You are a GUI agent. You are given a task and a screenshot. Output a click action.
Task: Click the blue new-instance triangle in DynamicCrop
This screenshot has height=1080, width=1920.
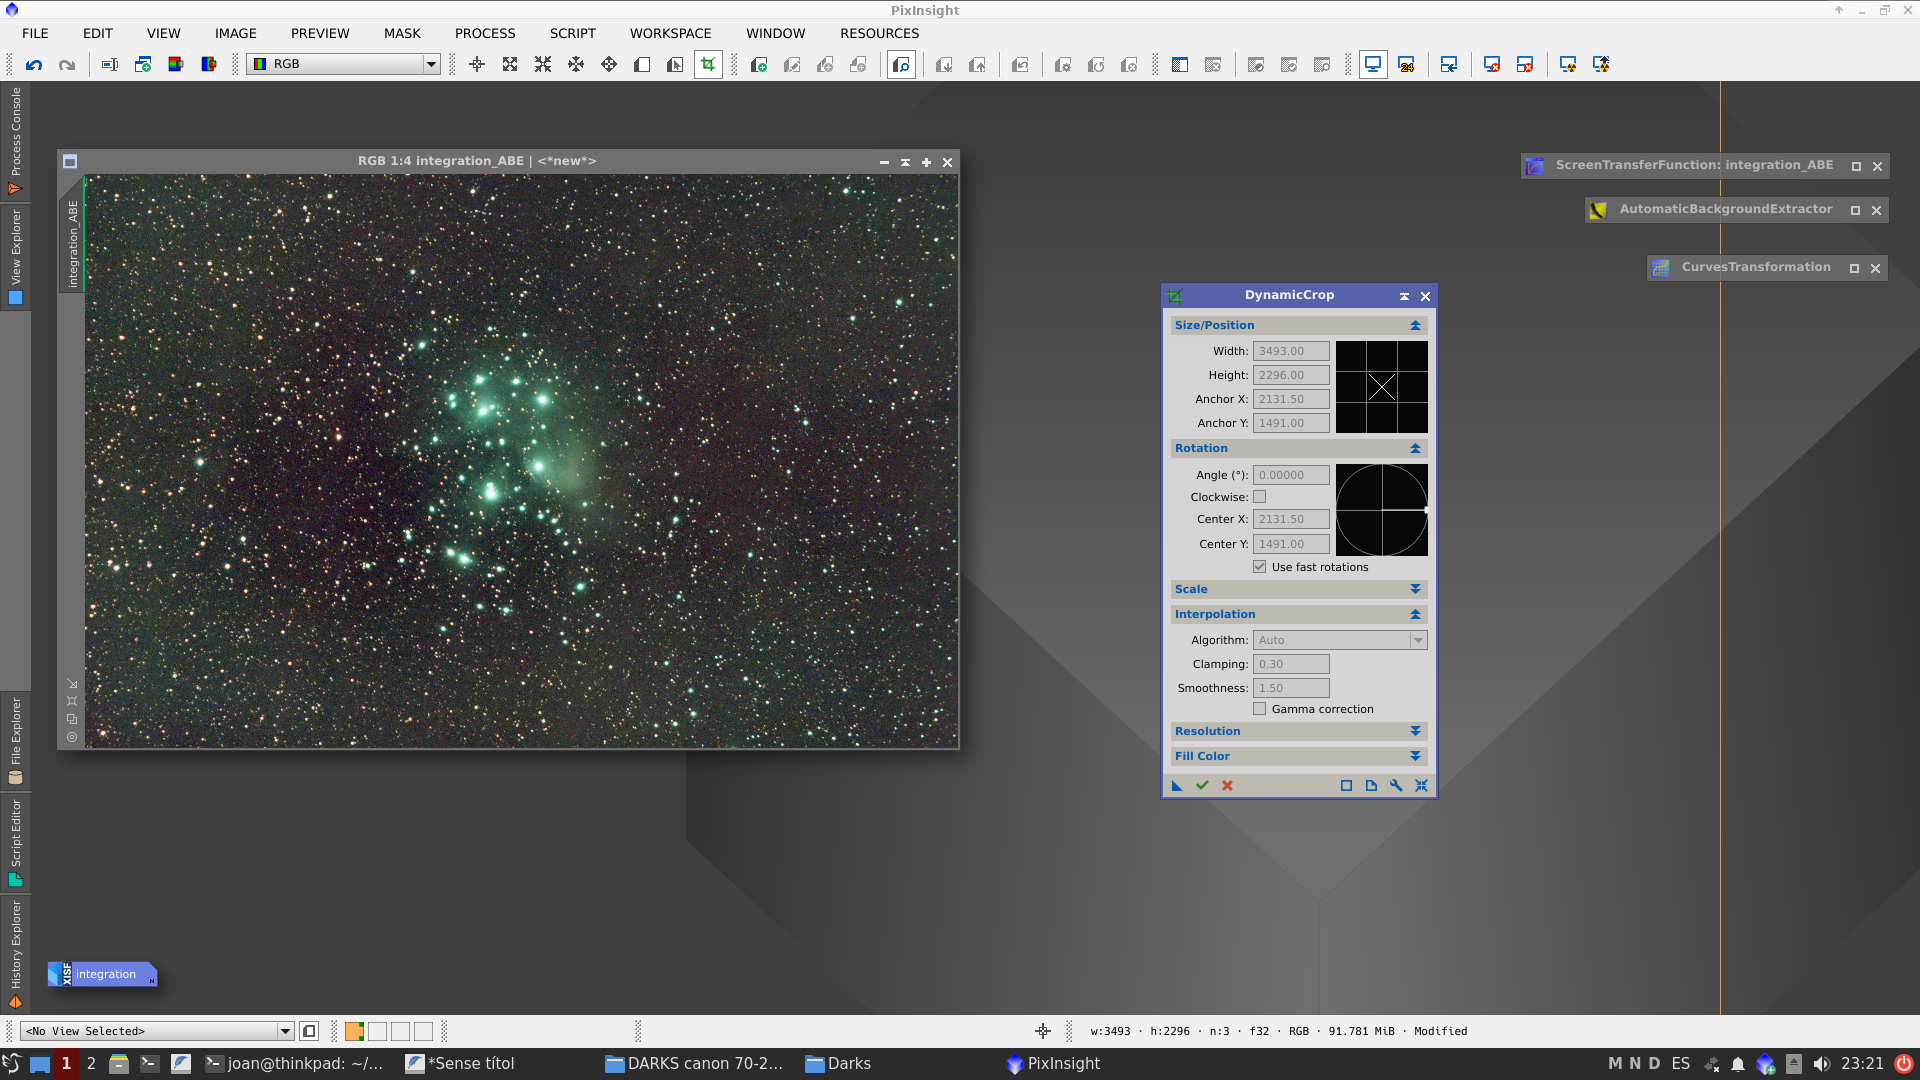pos(1177,786)
